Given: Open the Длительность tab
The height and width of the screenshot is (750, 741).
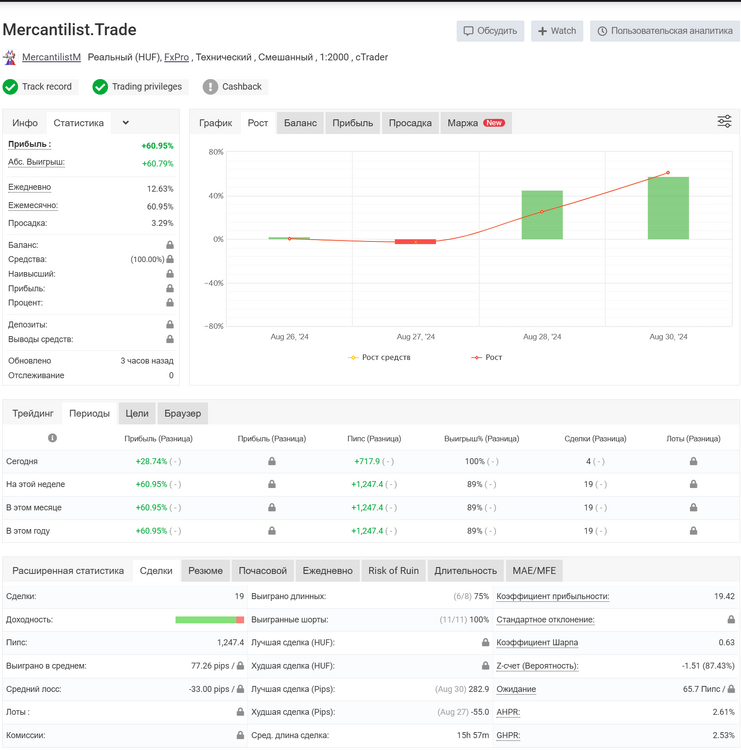Looking at the screenshot, I should coord(465,571).
